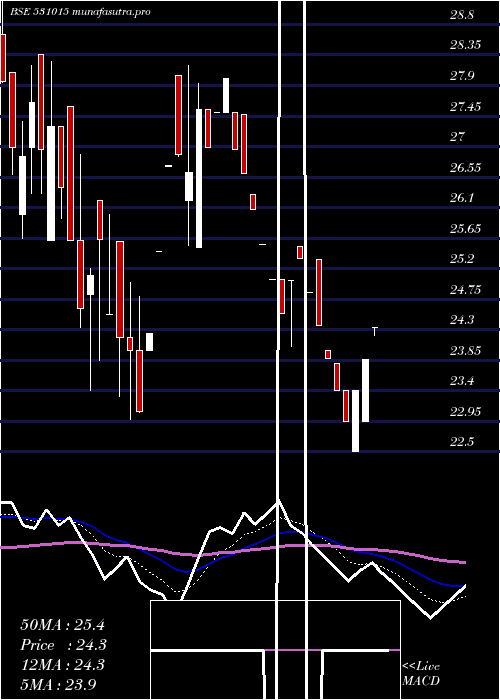
Task: Click the lowest white candlestick reaching 22.5
Action: point(355,421)
